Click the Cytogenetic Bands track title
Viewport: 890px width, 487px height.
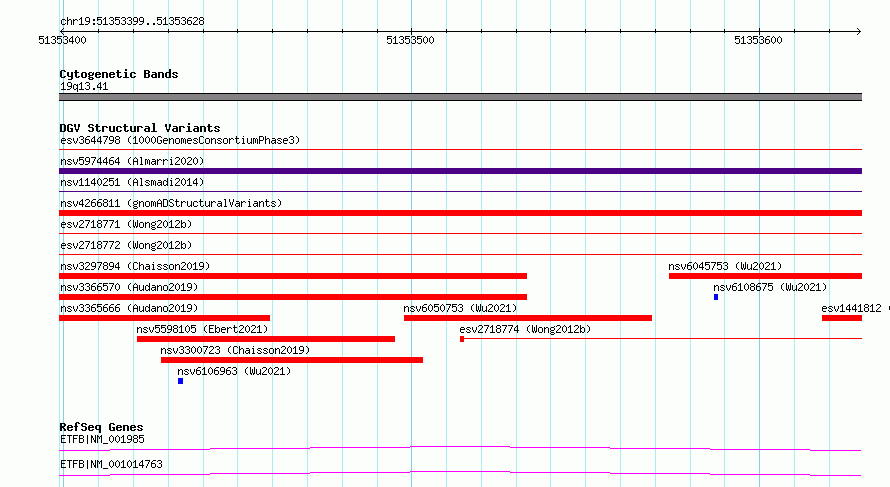pos(119,74)
